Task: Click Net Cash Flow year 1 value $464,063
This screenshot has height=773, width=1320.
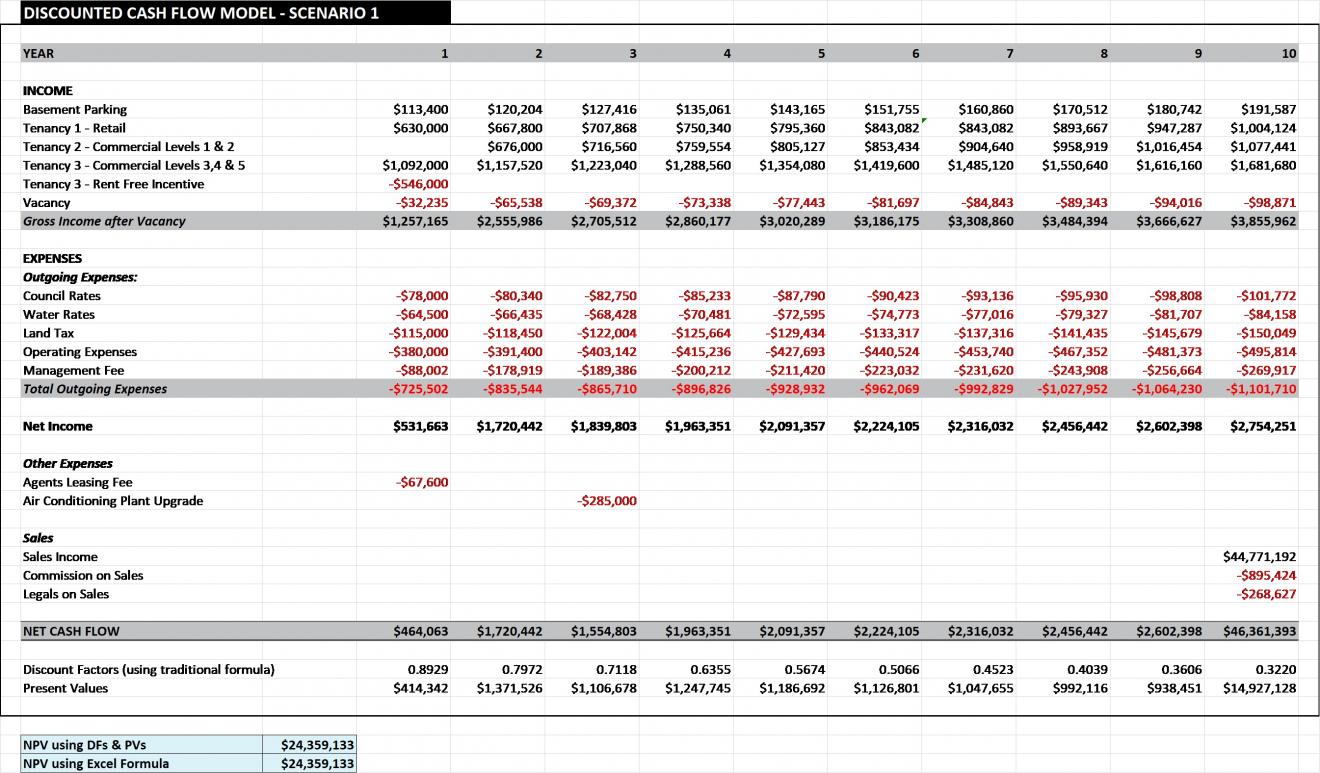Action: [x=421, y=631]
